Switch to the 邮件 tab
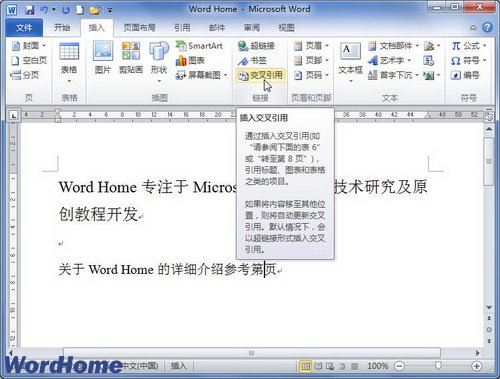 217,28
